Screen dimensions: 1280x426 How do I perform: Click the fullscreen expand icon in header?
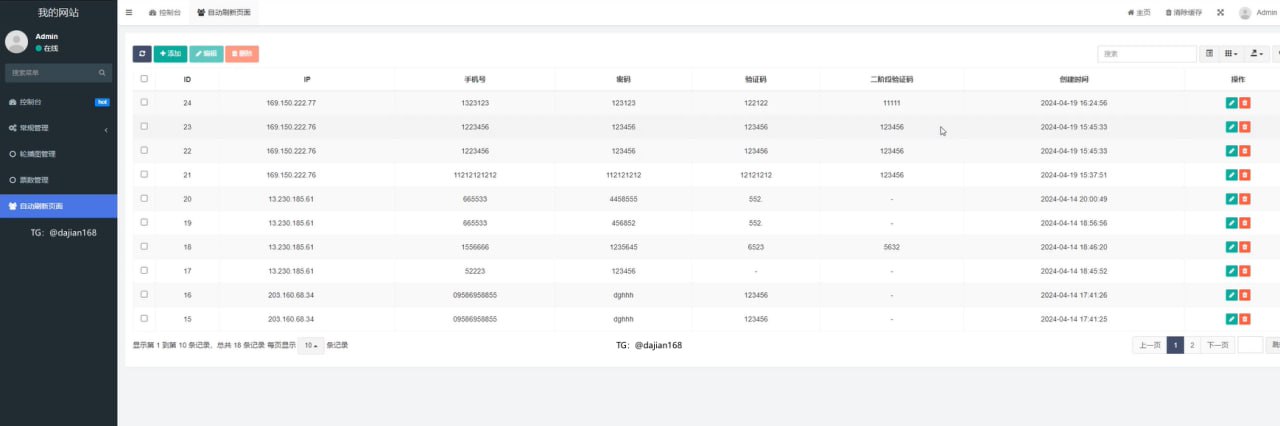(x=1221, y=13)
